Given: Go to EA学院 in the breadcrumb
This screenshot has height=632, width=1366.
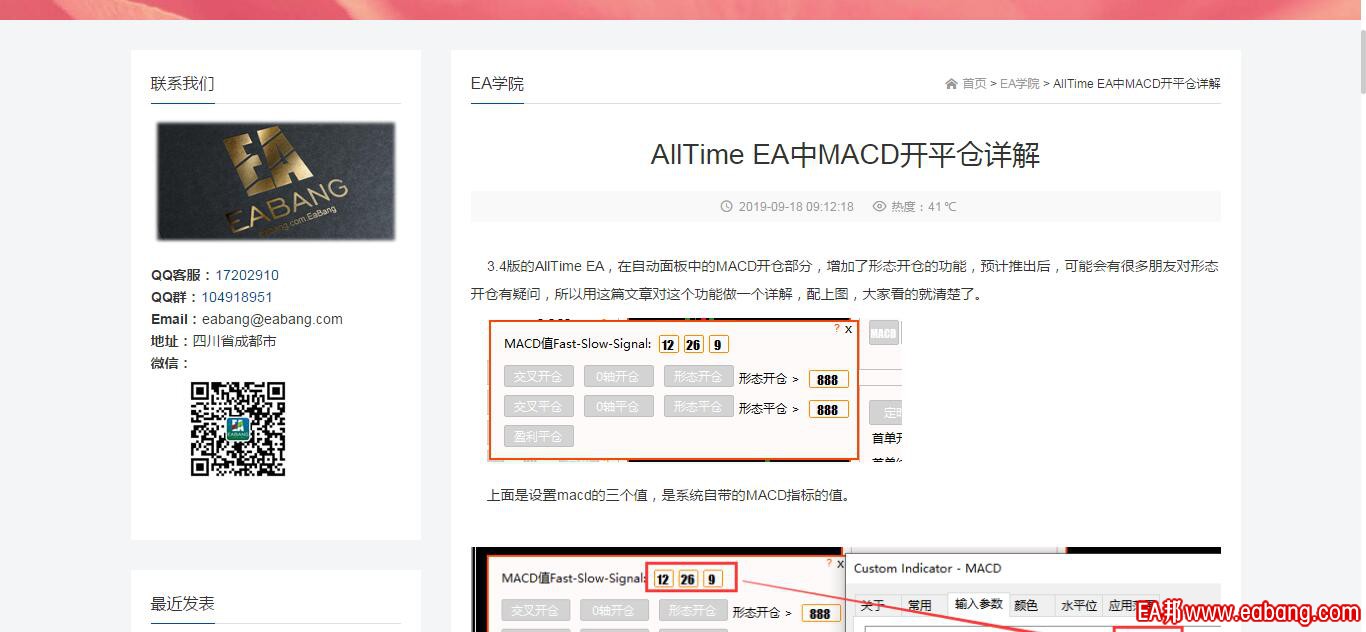Looking at the screenshot, I should coord(1020,84).
